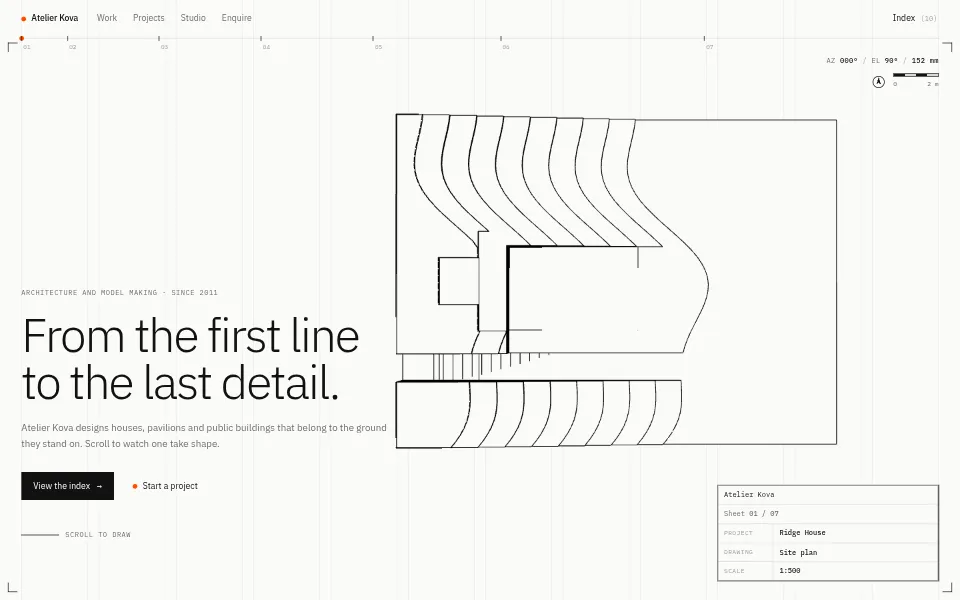Click the 0 to 2 m scale bar

click(x=915, y=79)
